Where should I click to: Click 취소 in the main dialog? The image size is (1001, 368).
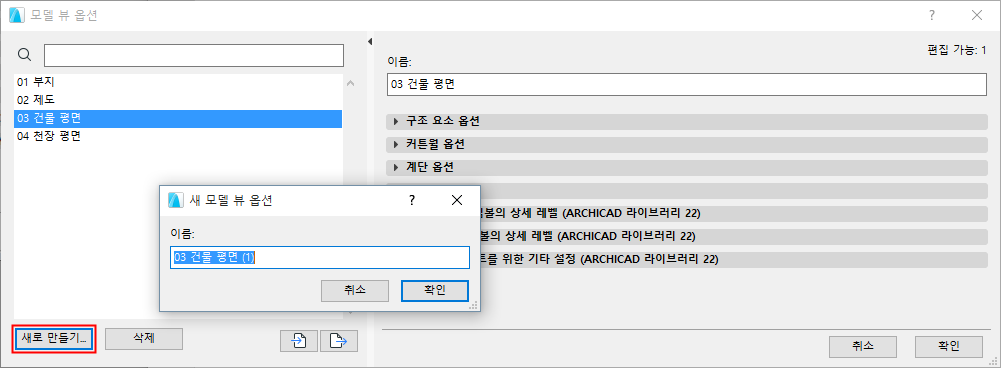862,346
